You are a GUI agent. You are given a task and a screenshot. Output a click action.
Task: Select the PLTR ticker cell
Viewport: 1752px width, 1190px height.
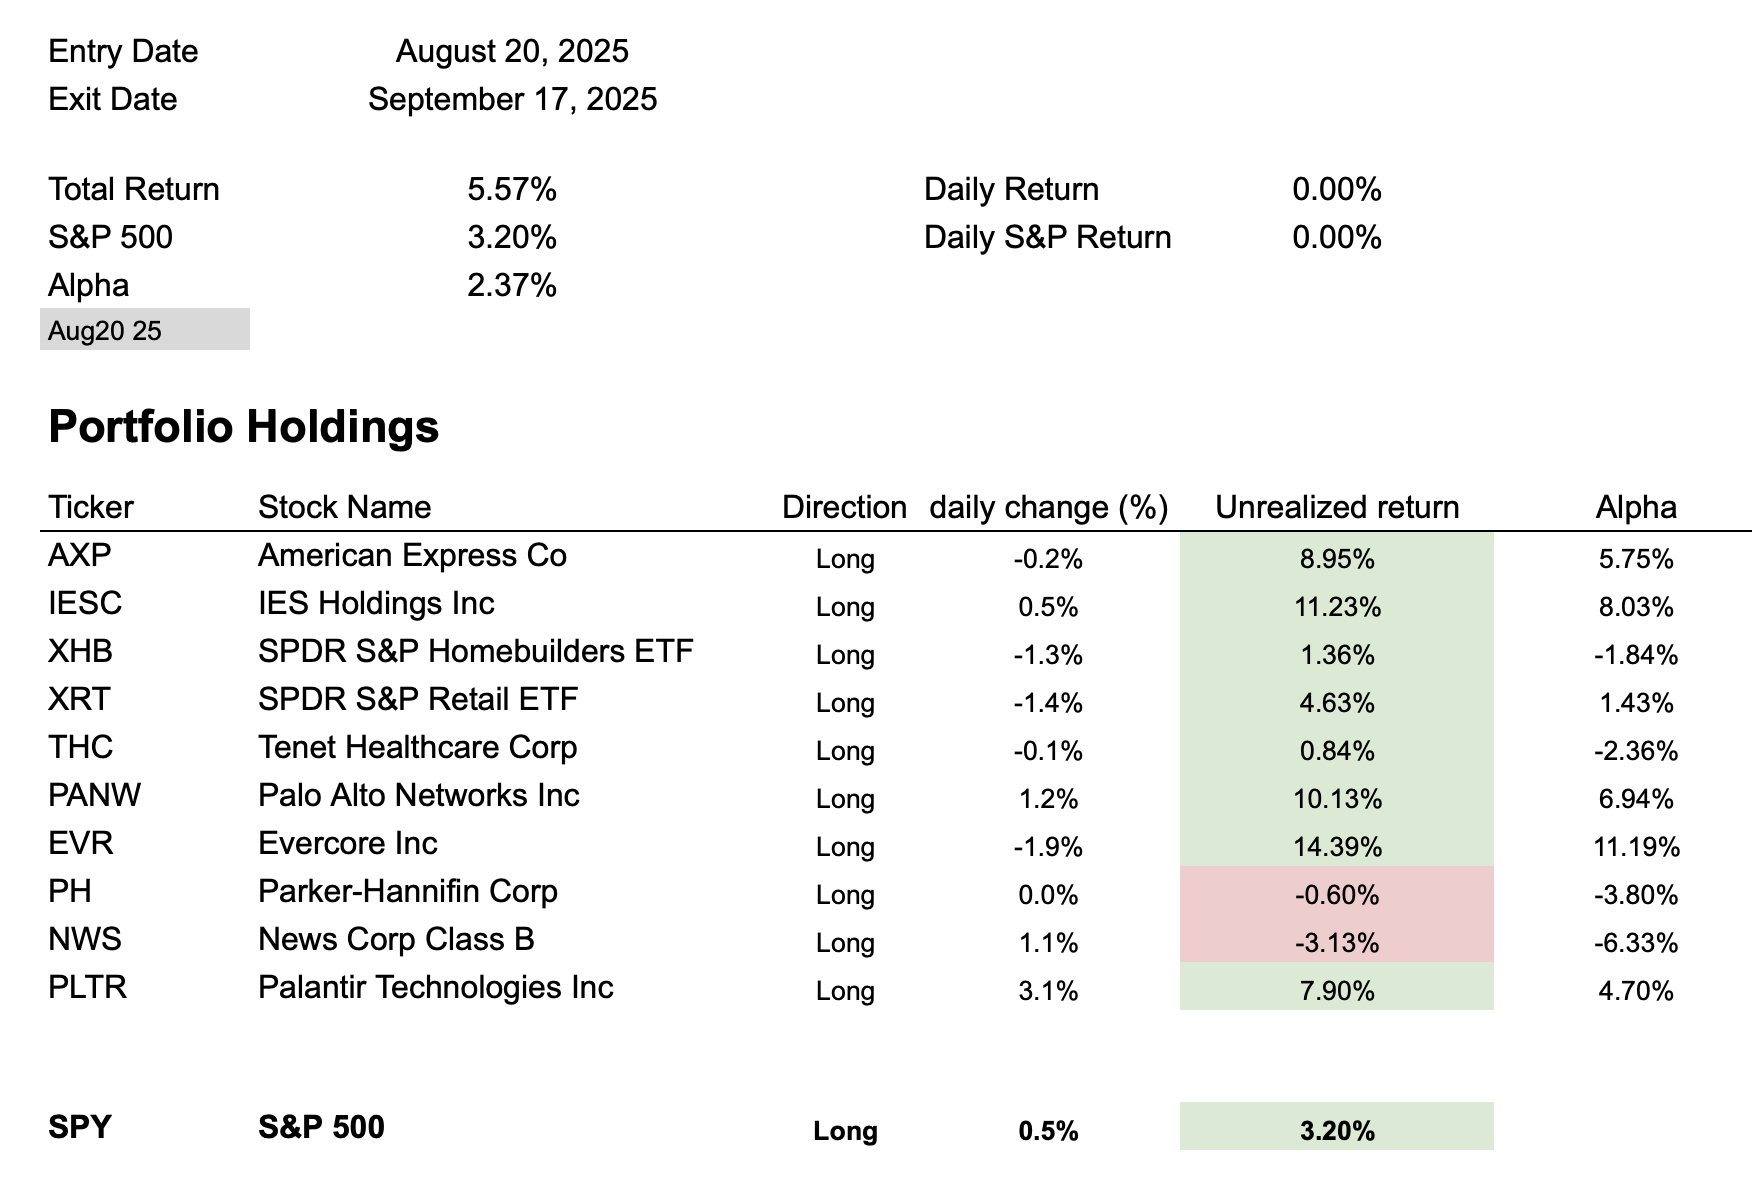pyautogui.click(x=87, y=987)
